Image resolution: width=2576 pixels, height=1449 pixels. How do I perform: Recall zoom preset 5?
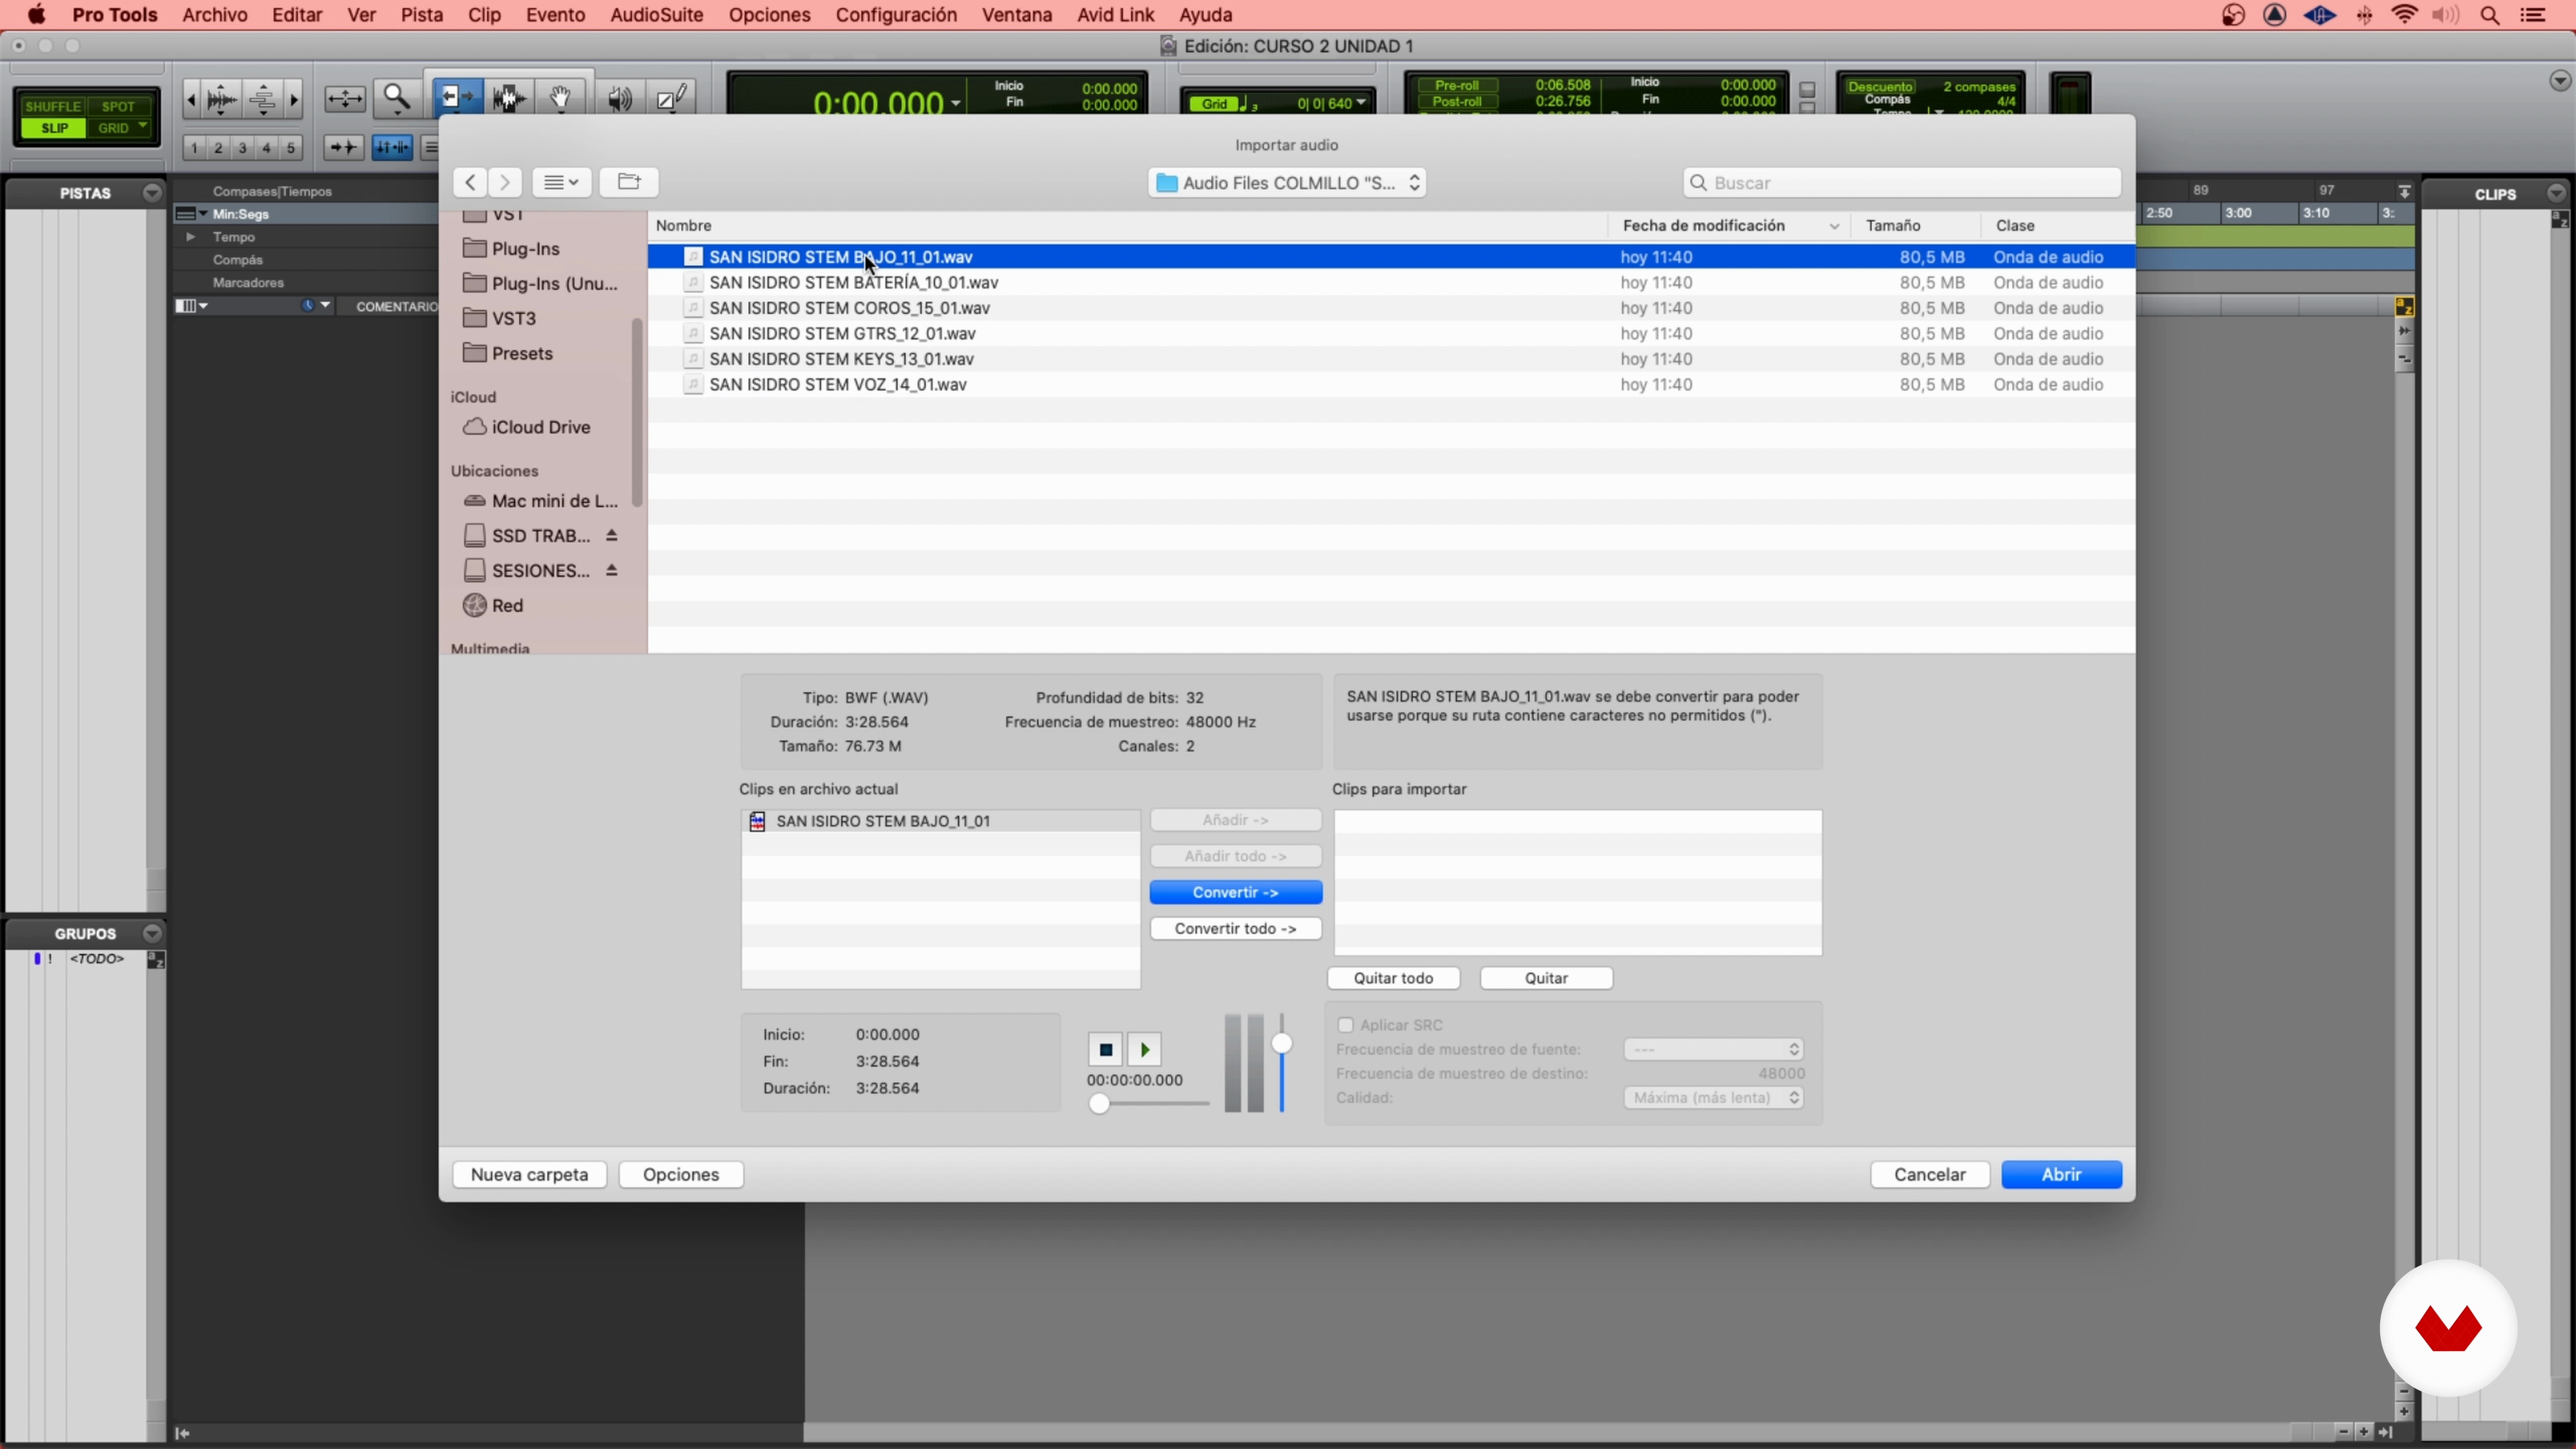click(x=291, y=148)
